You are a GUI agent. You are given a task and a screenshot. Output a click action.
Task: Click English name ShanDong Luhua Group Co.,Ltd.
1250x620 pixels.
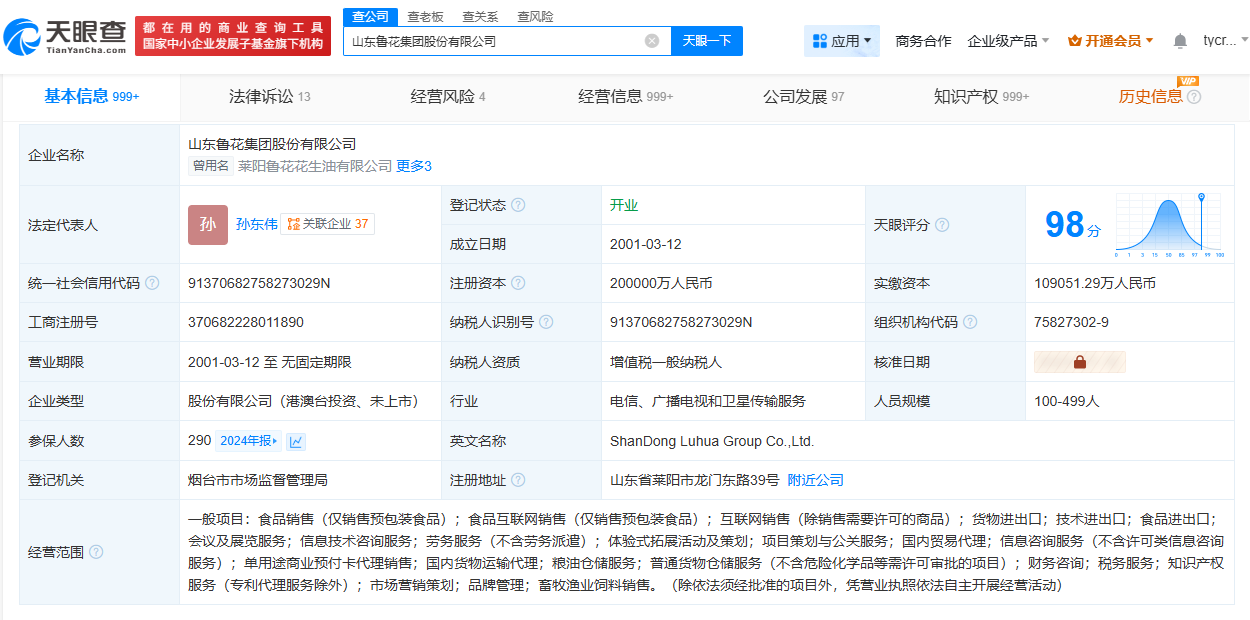pyautogui.click(x=712, y=441)
